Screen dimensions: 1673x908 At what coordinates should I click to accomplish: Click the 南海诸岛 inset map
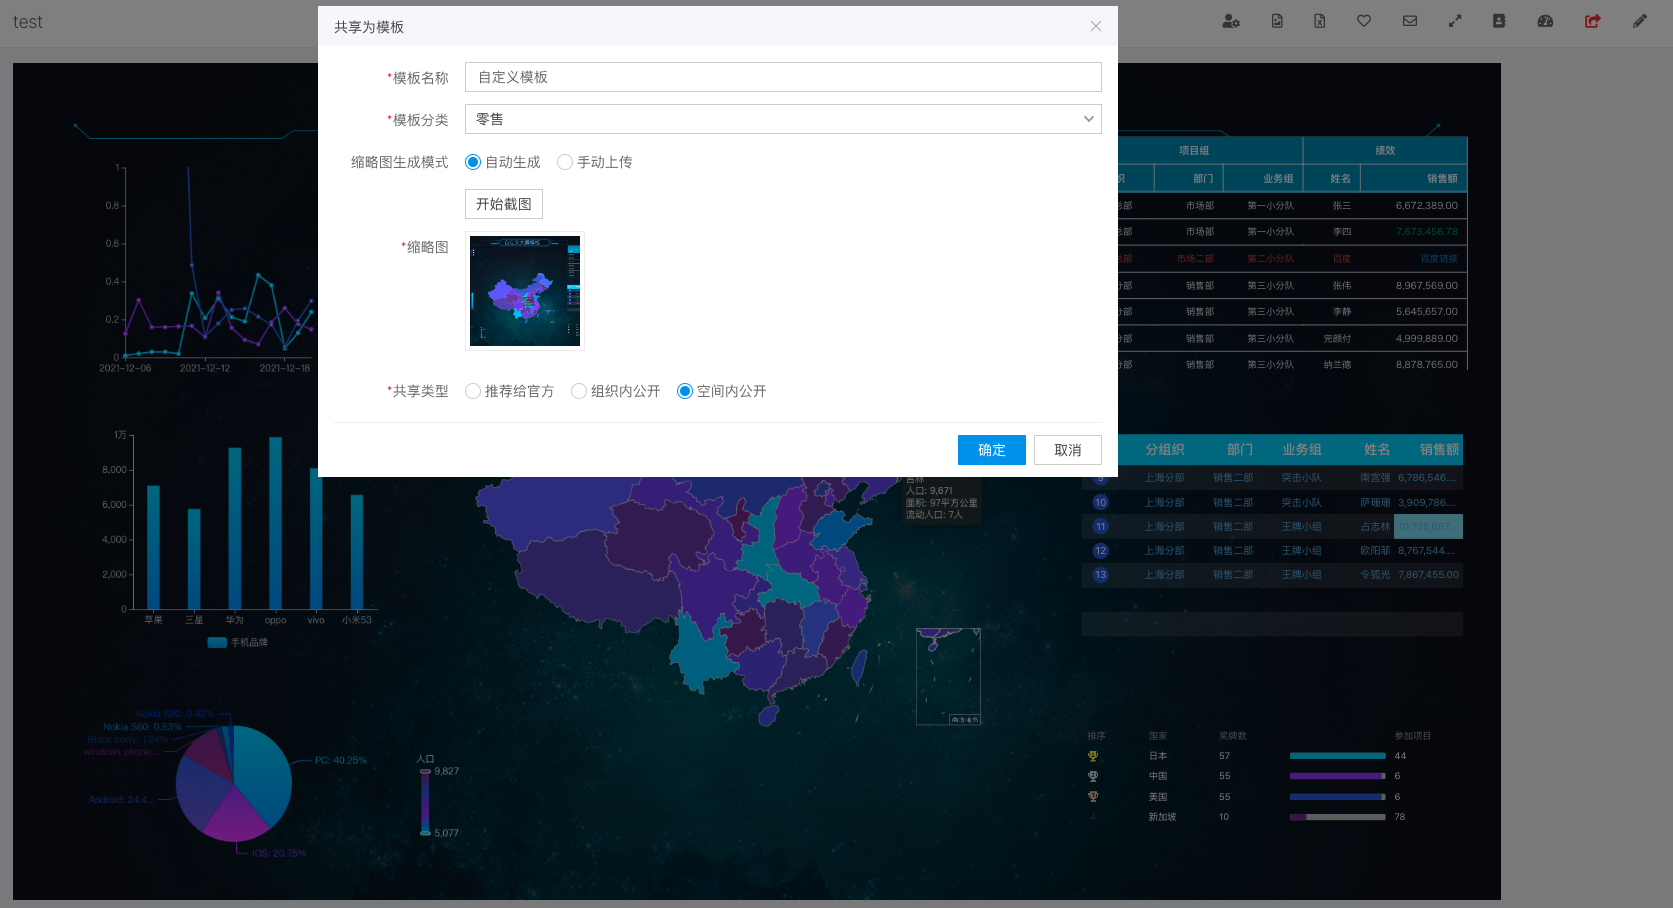pos(948,676)
